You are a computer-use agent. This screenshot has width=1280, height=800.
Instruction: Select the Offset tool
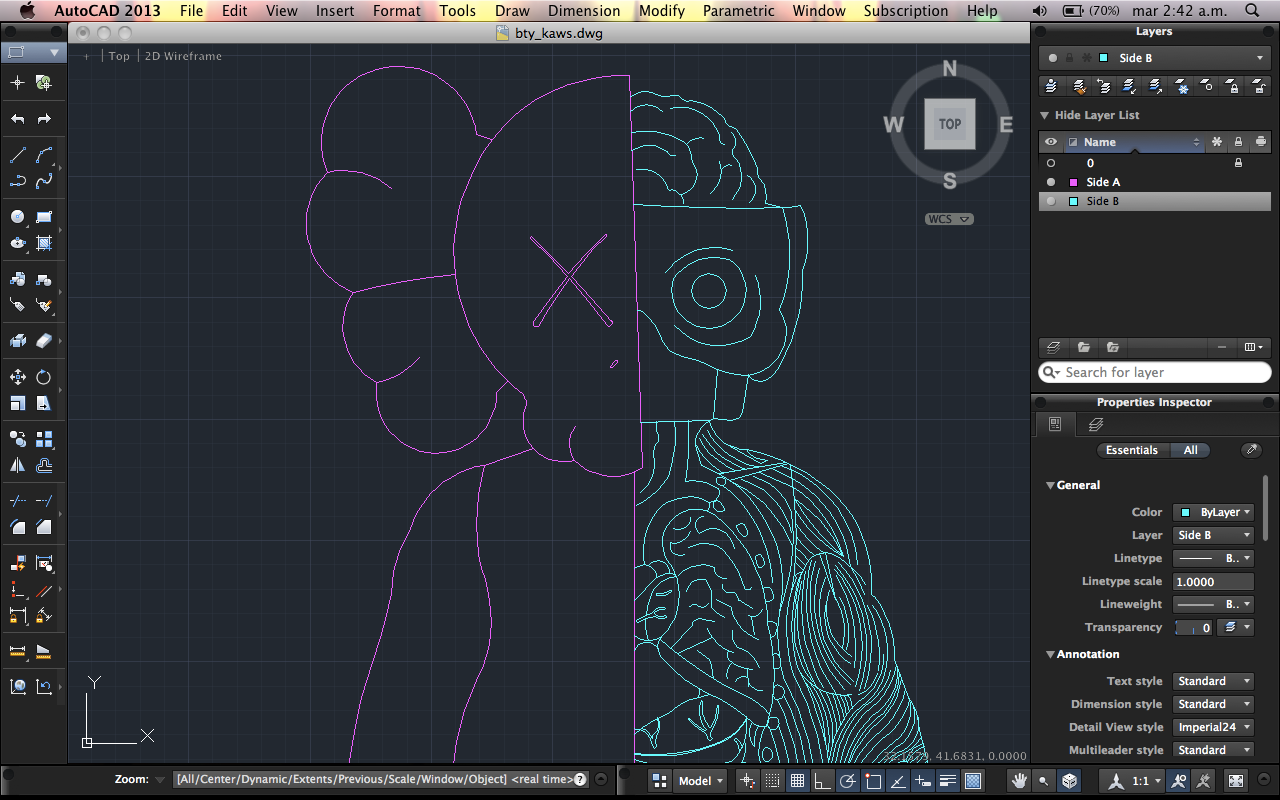click(x=44, y=465)
